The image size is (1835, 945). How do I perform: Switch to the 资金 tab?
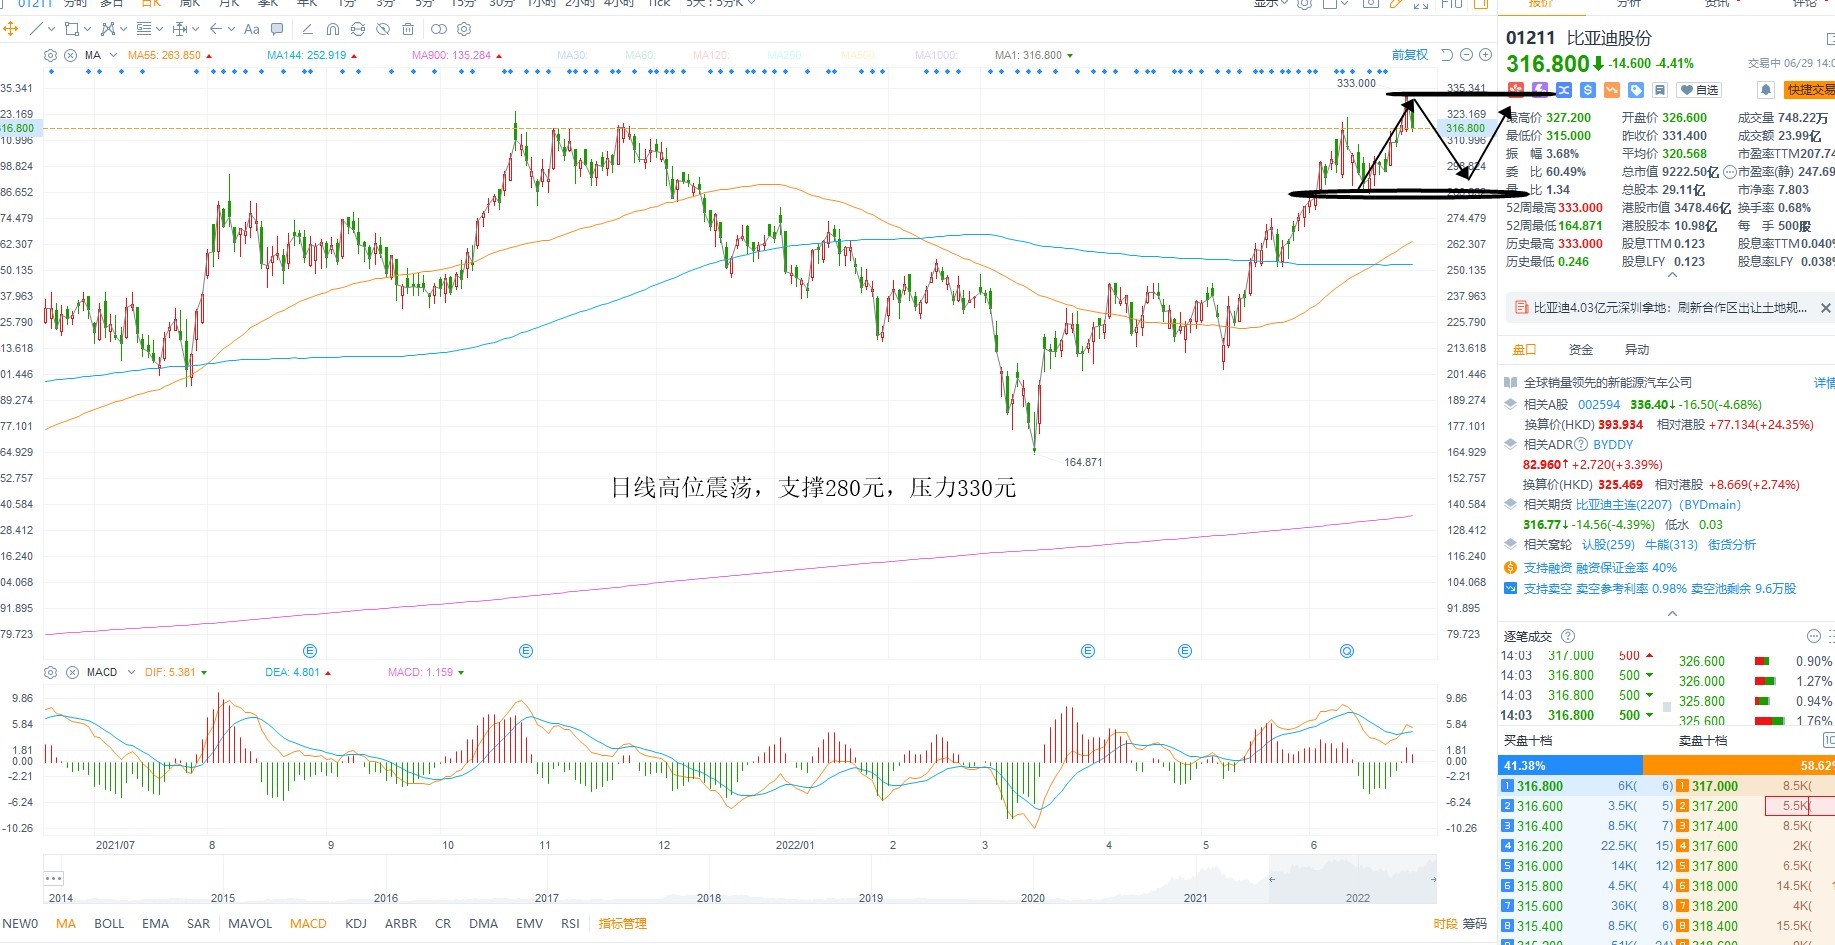click(1581, 349)
